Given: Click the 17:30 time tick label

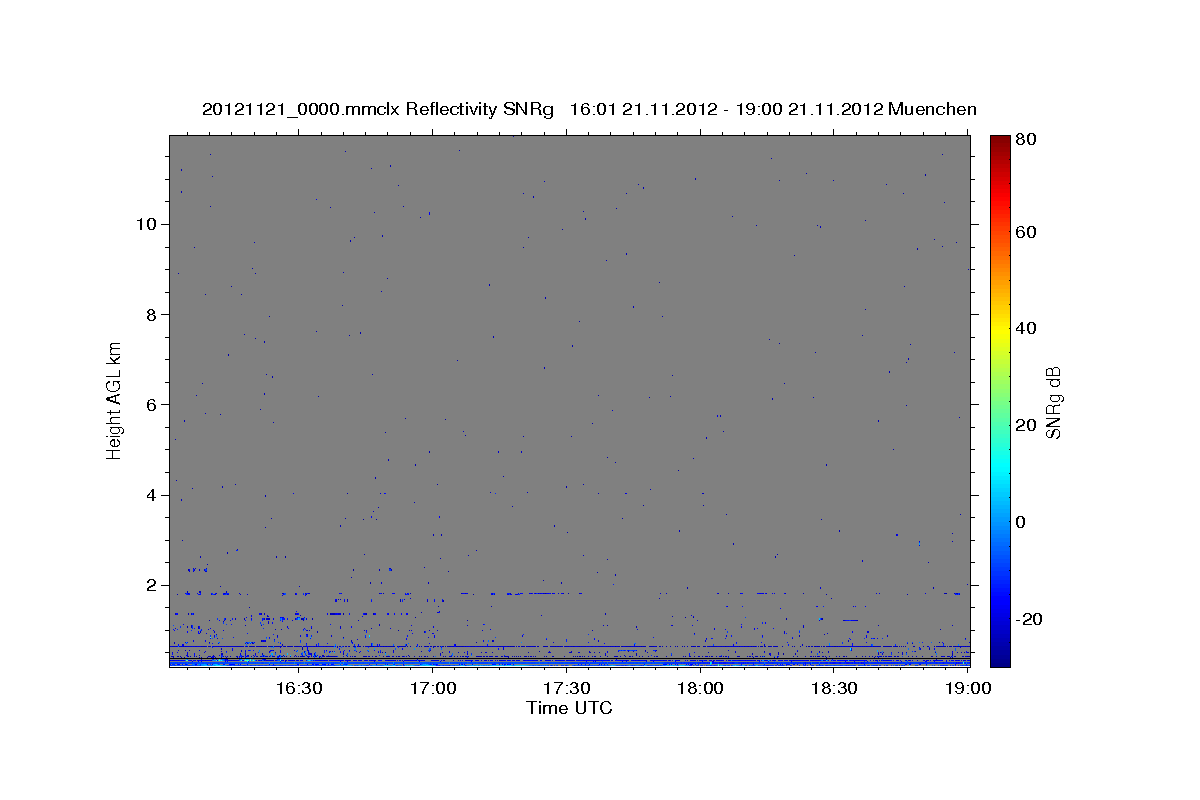Looking at the screenshot, I should 567,688.
